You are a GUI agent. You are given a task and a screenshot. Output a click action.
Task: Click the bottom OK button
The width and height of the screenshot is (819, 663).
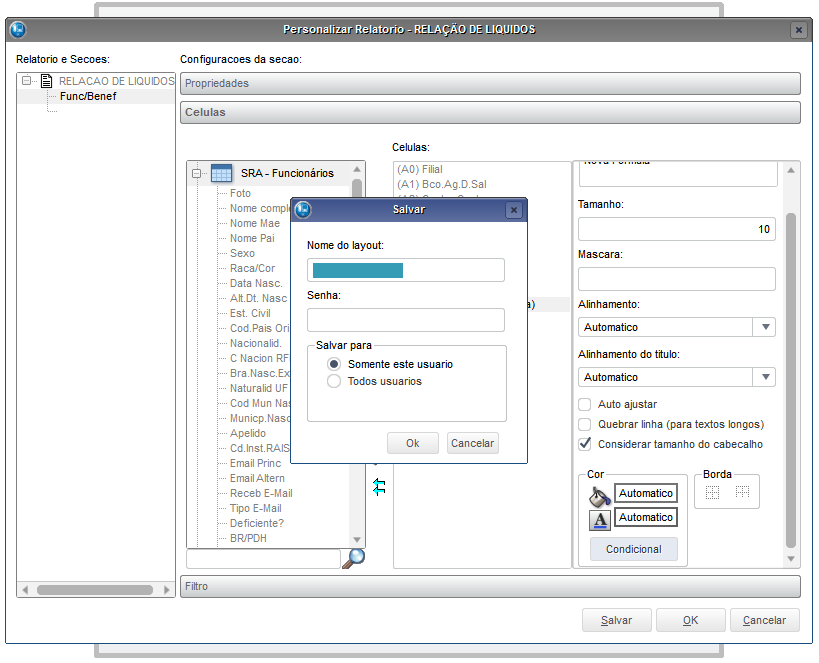pyautogui.click(x=691, y=620)
